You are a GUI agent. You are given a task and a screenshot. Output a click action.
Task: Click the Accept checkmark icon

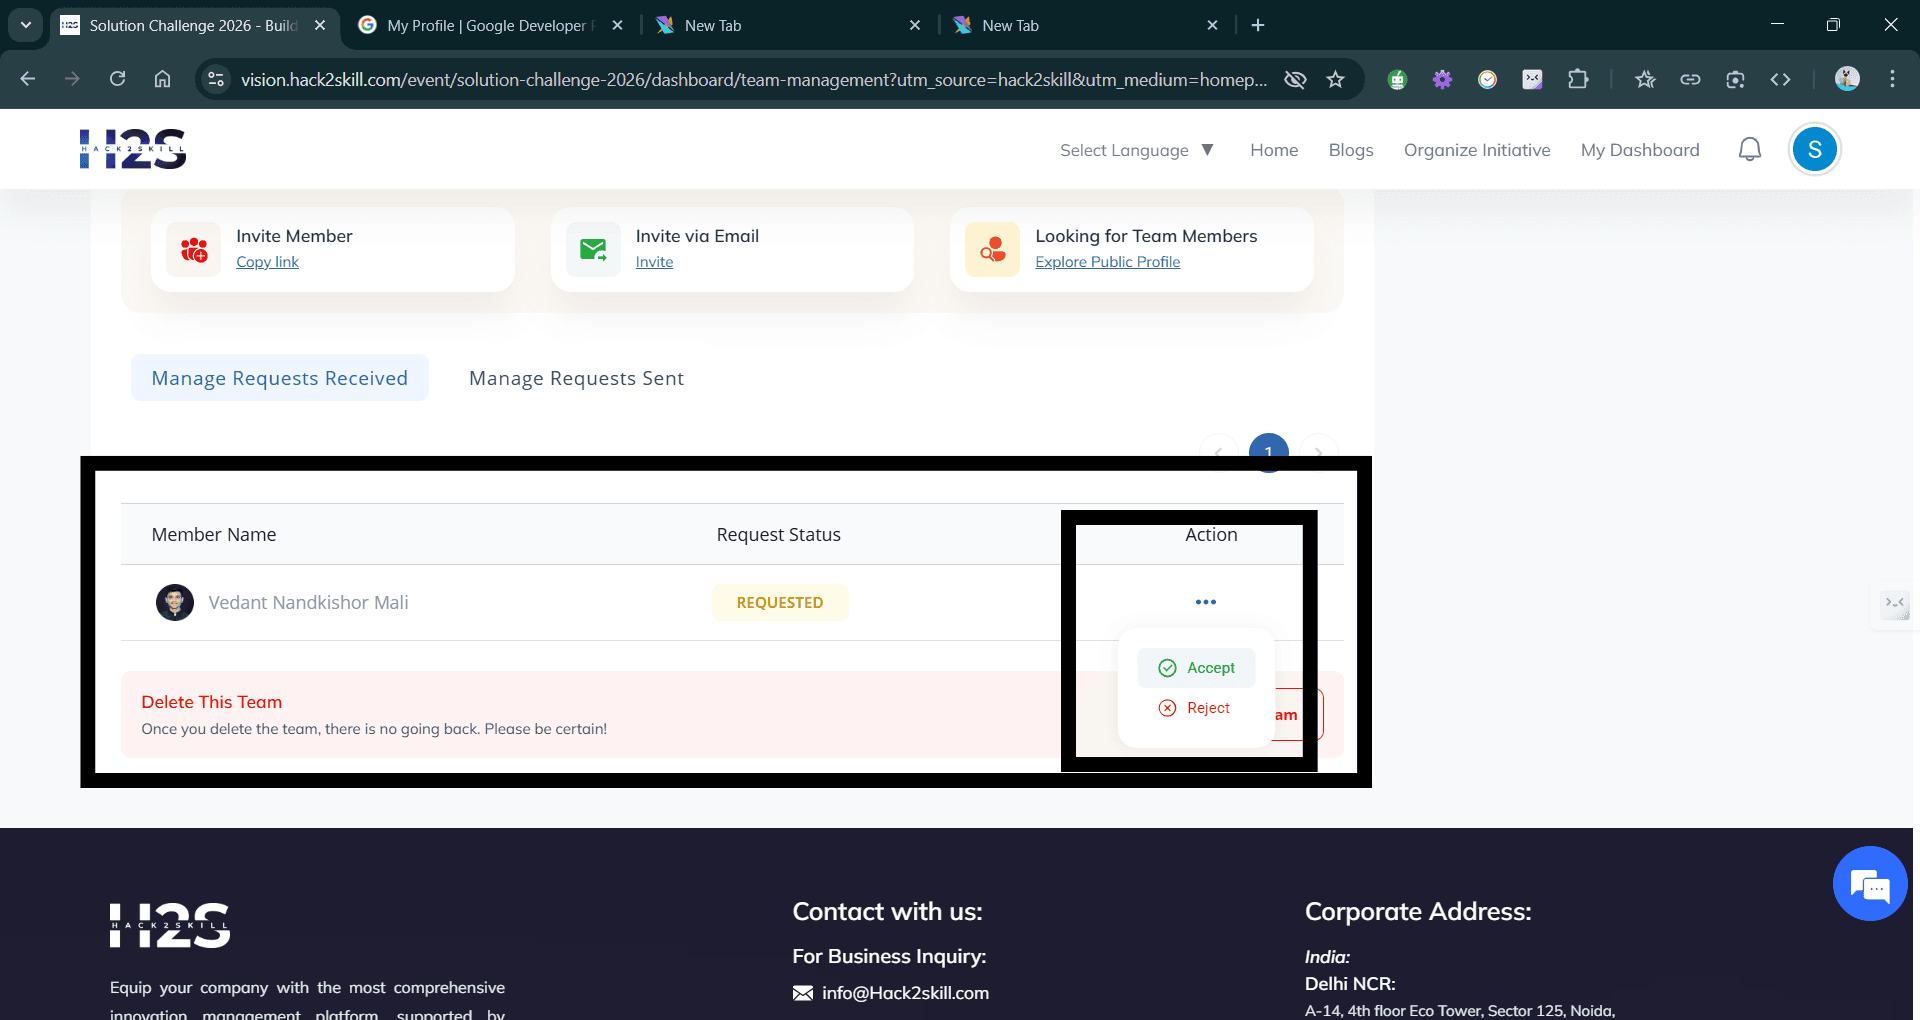click(x=1167, y=667)
